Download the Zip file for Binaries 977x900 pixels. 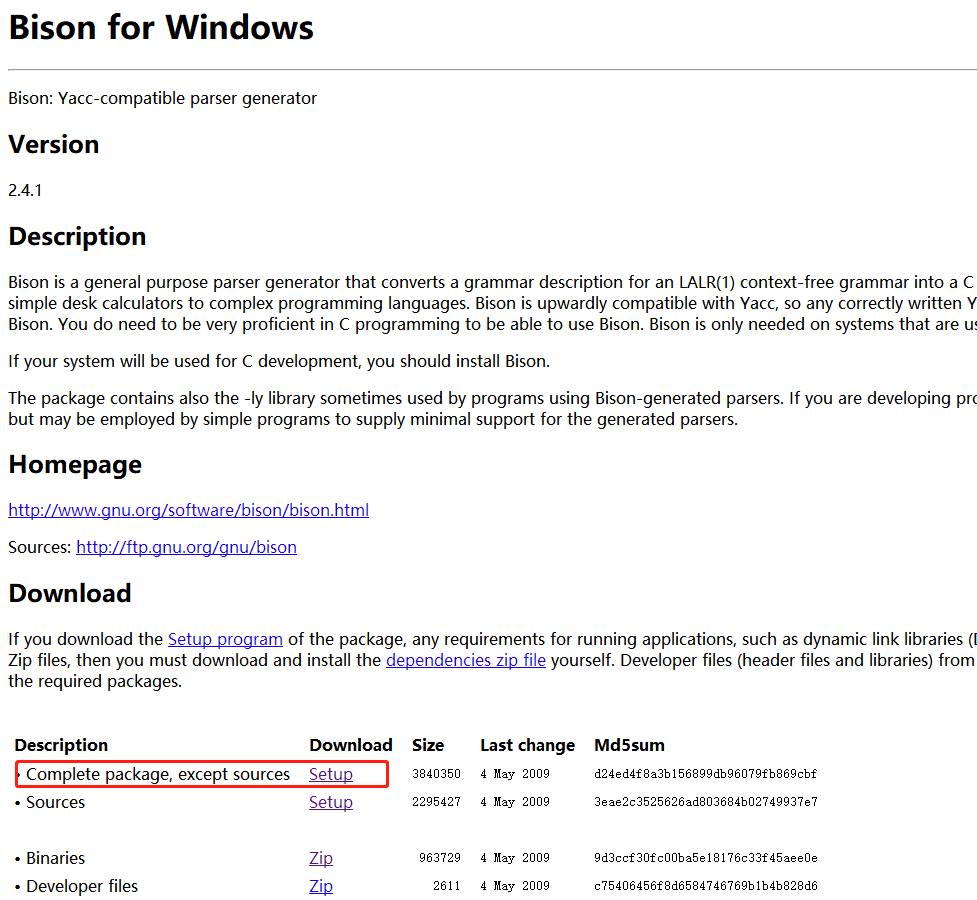tap(320, 858)
